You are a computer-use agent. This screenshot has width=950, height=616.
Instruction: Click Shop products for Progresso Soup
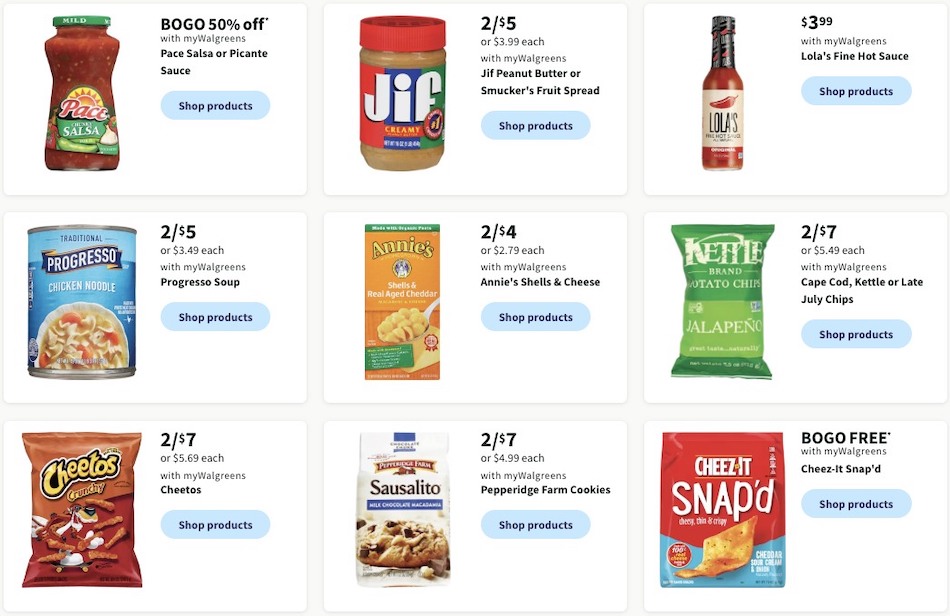215,316
